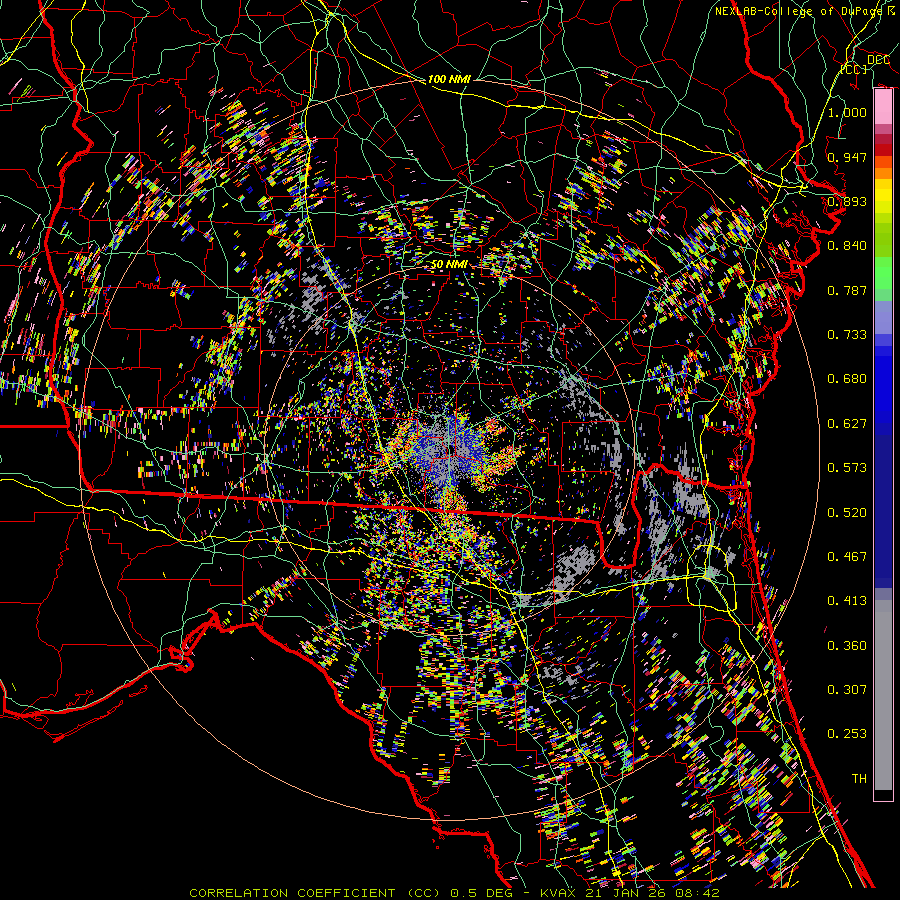900x900 pixels.
Task: Click the TH threshold label on the scale
Action: [x=859, y=779]
